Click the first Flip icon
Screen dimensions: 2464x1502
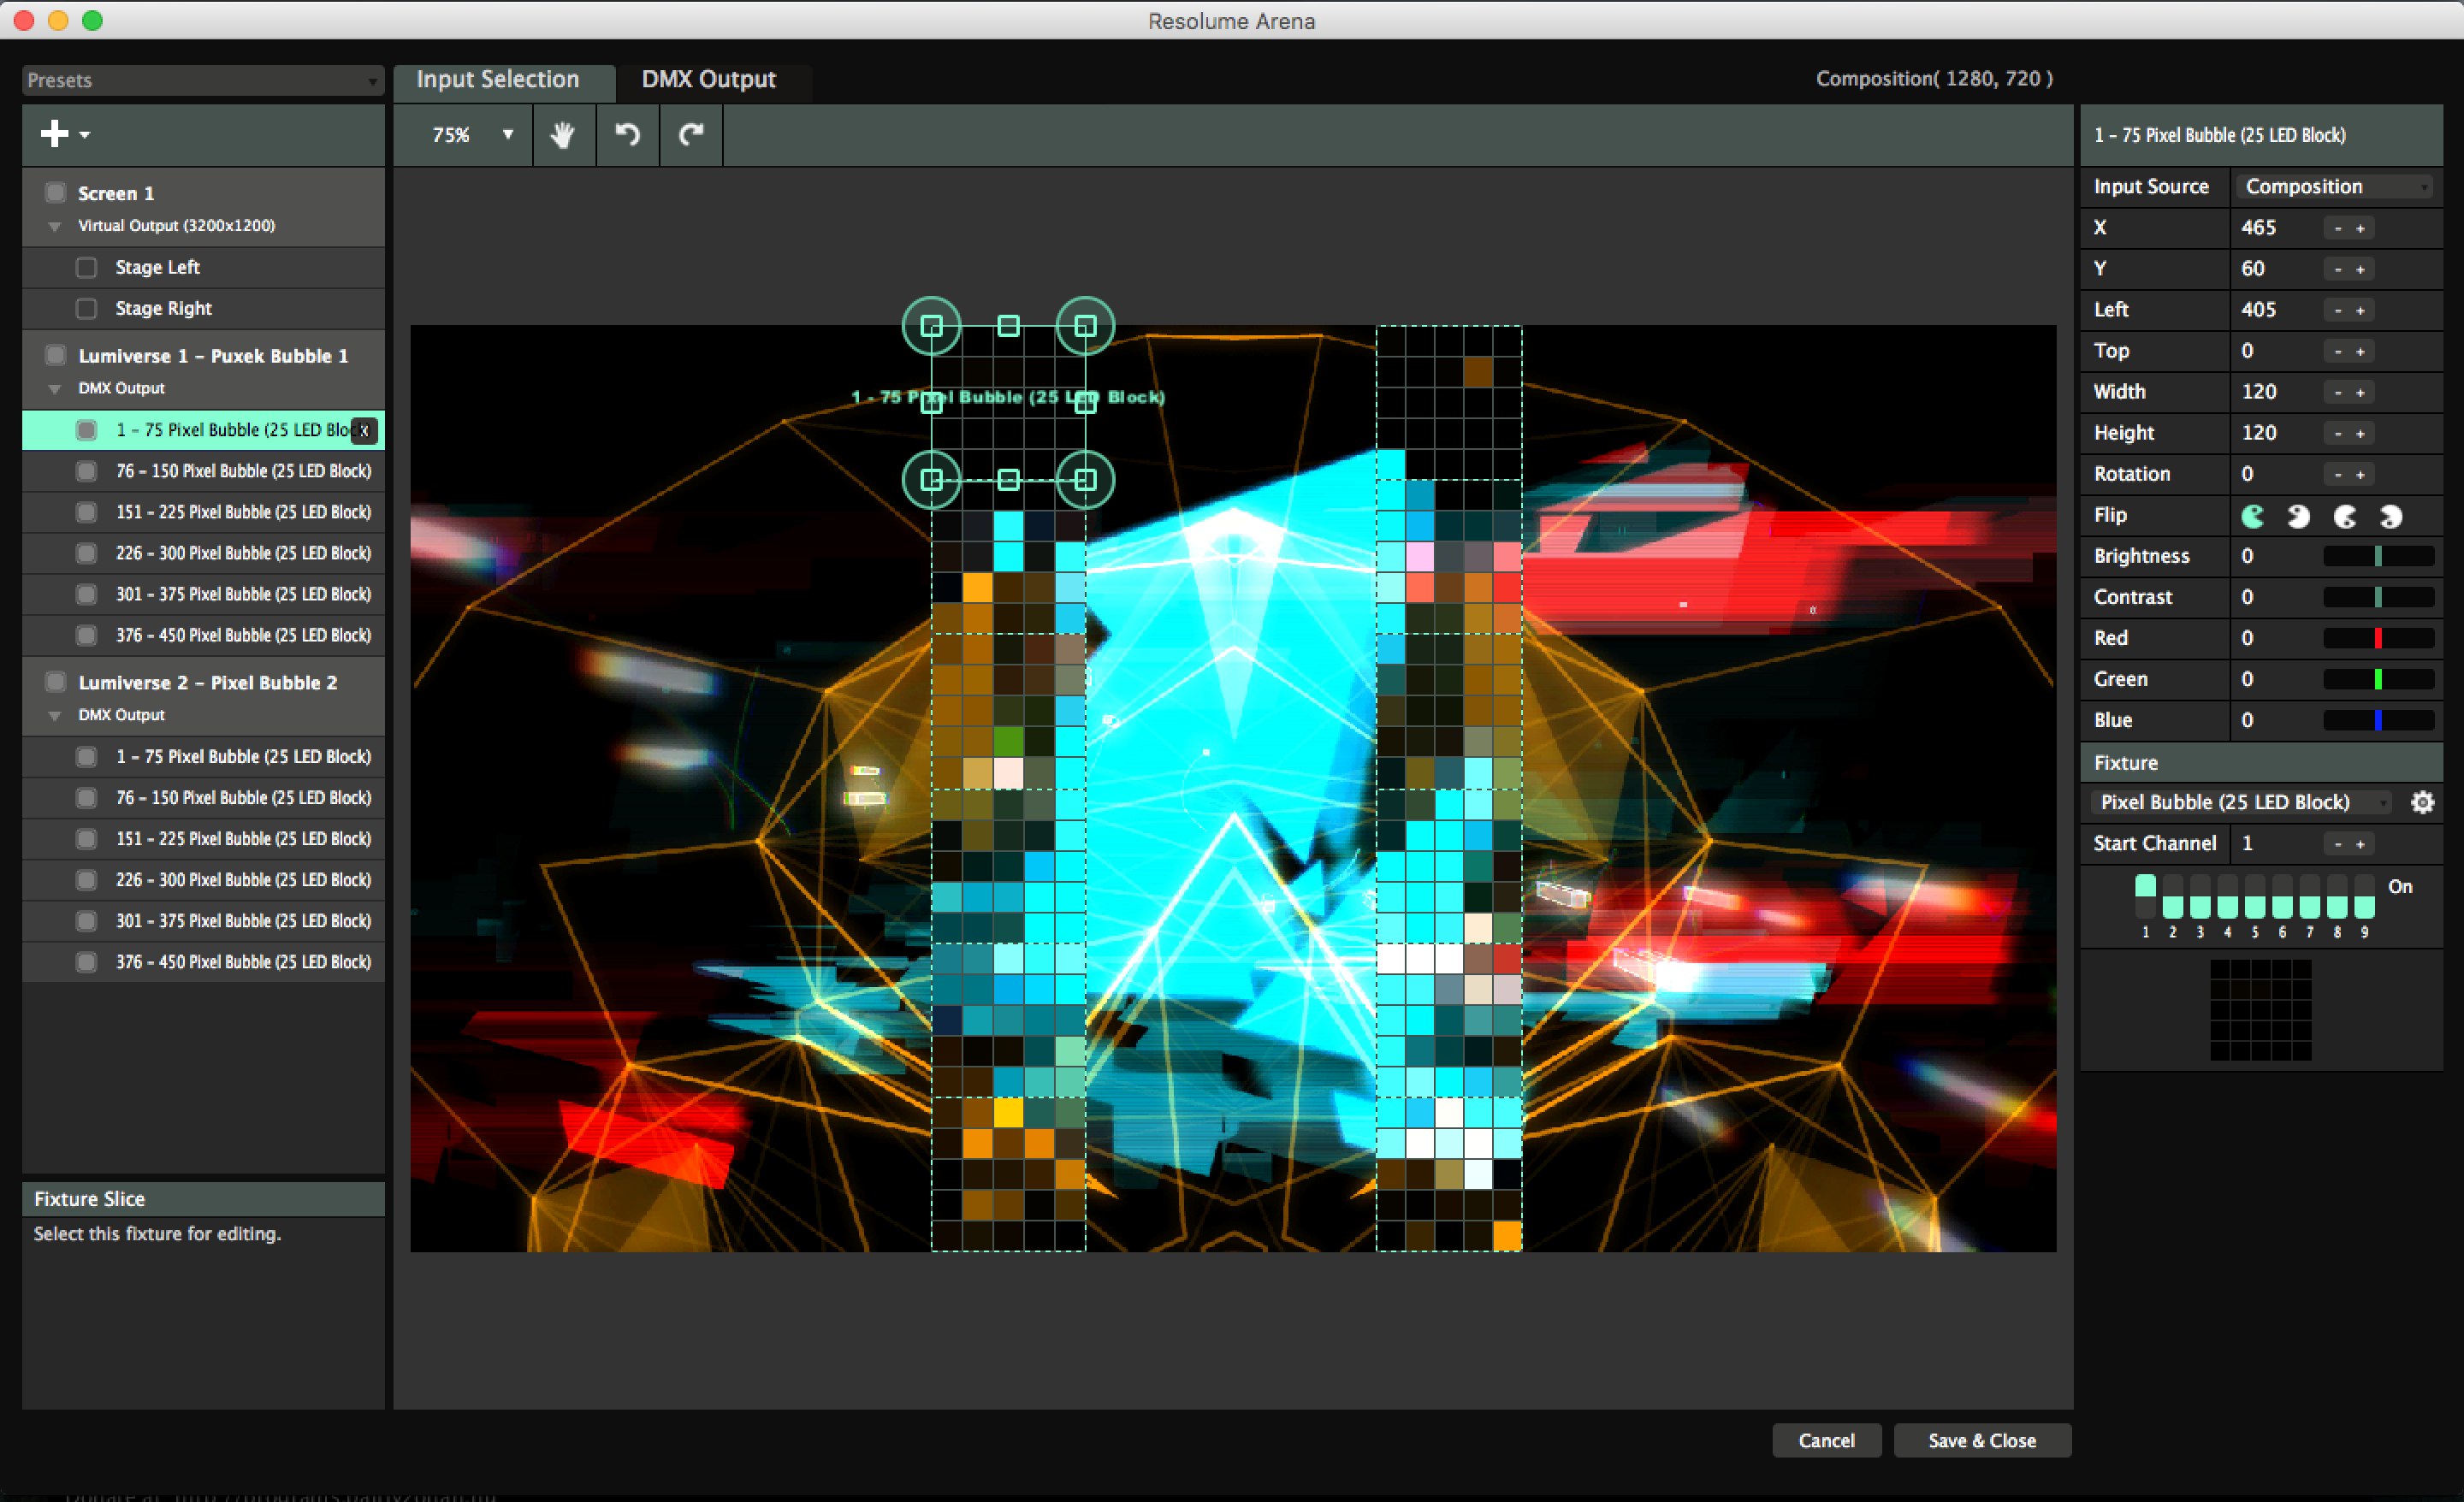(x=2253, y=516)
